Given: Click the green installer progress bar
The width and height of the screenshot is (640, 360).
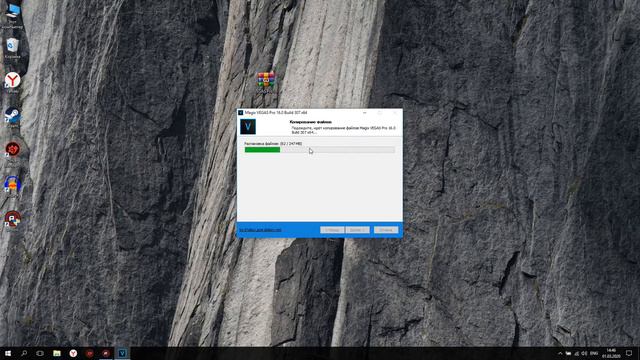Looking at the screenshot, I should point(320,150).
